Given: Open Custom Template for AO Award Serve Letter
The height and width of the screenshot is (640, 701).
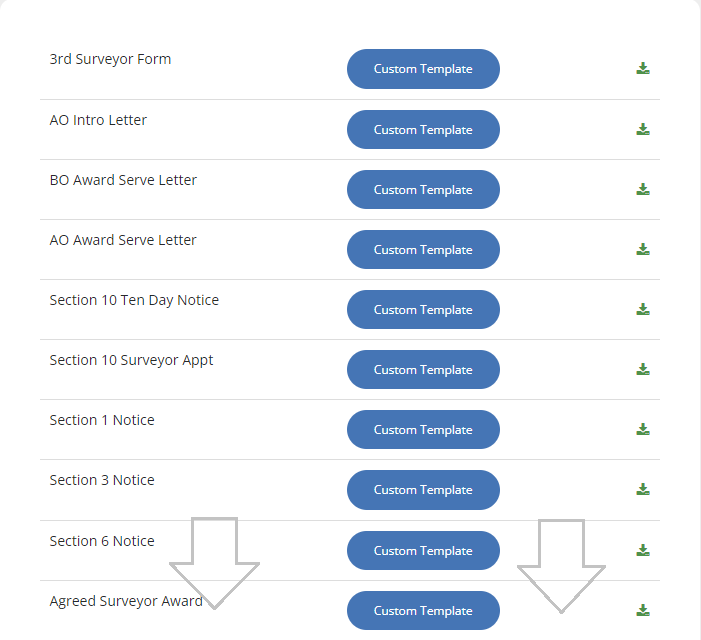Looking at the screenshot, I should pyautogui.click(x=423, y=249).
